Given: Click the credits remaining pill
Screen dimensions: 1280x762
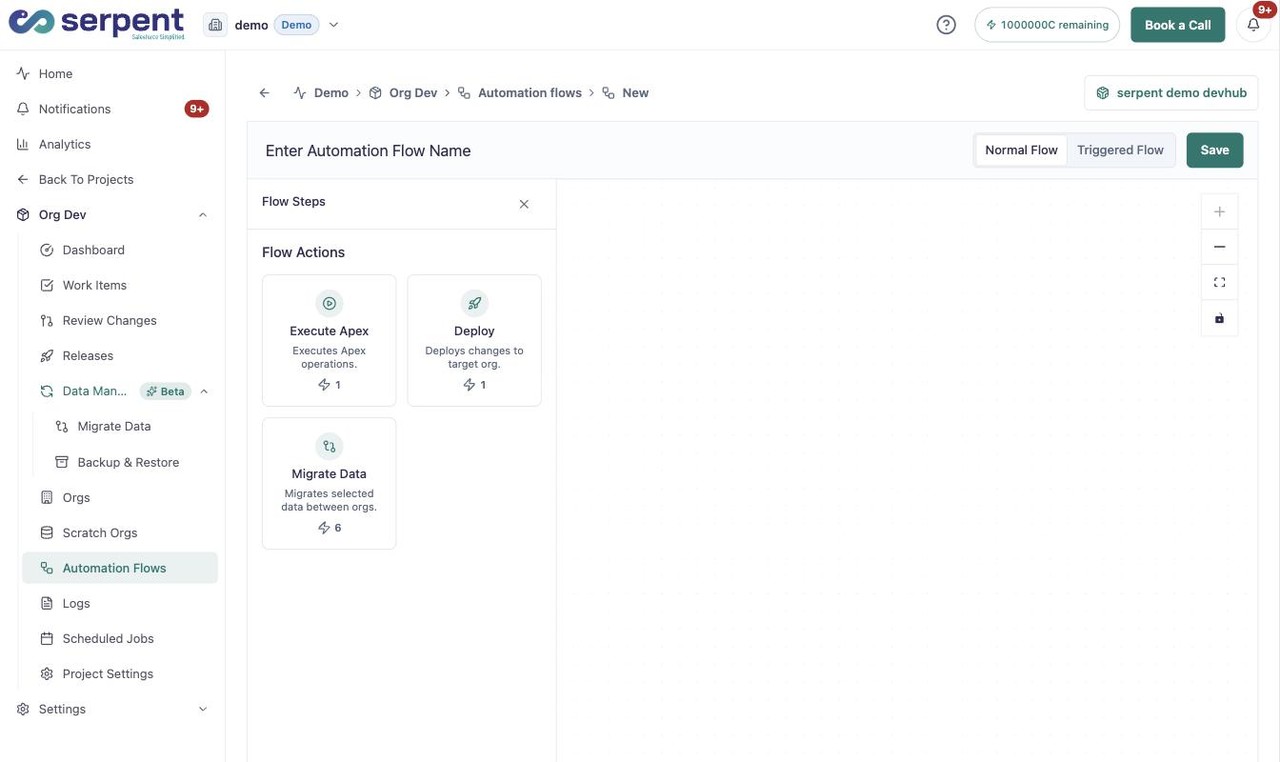Looking at the screenshot, I should pos(1047,25).
